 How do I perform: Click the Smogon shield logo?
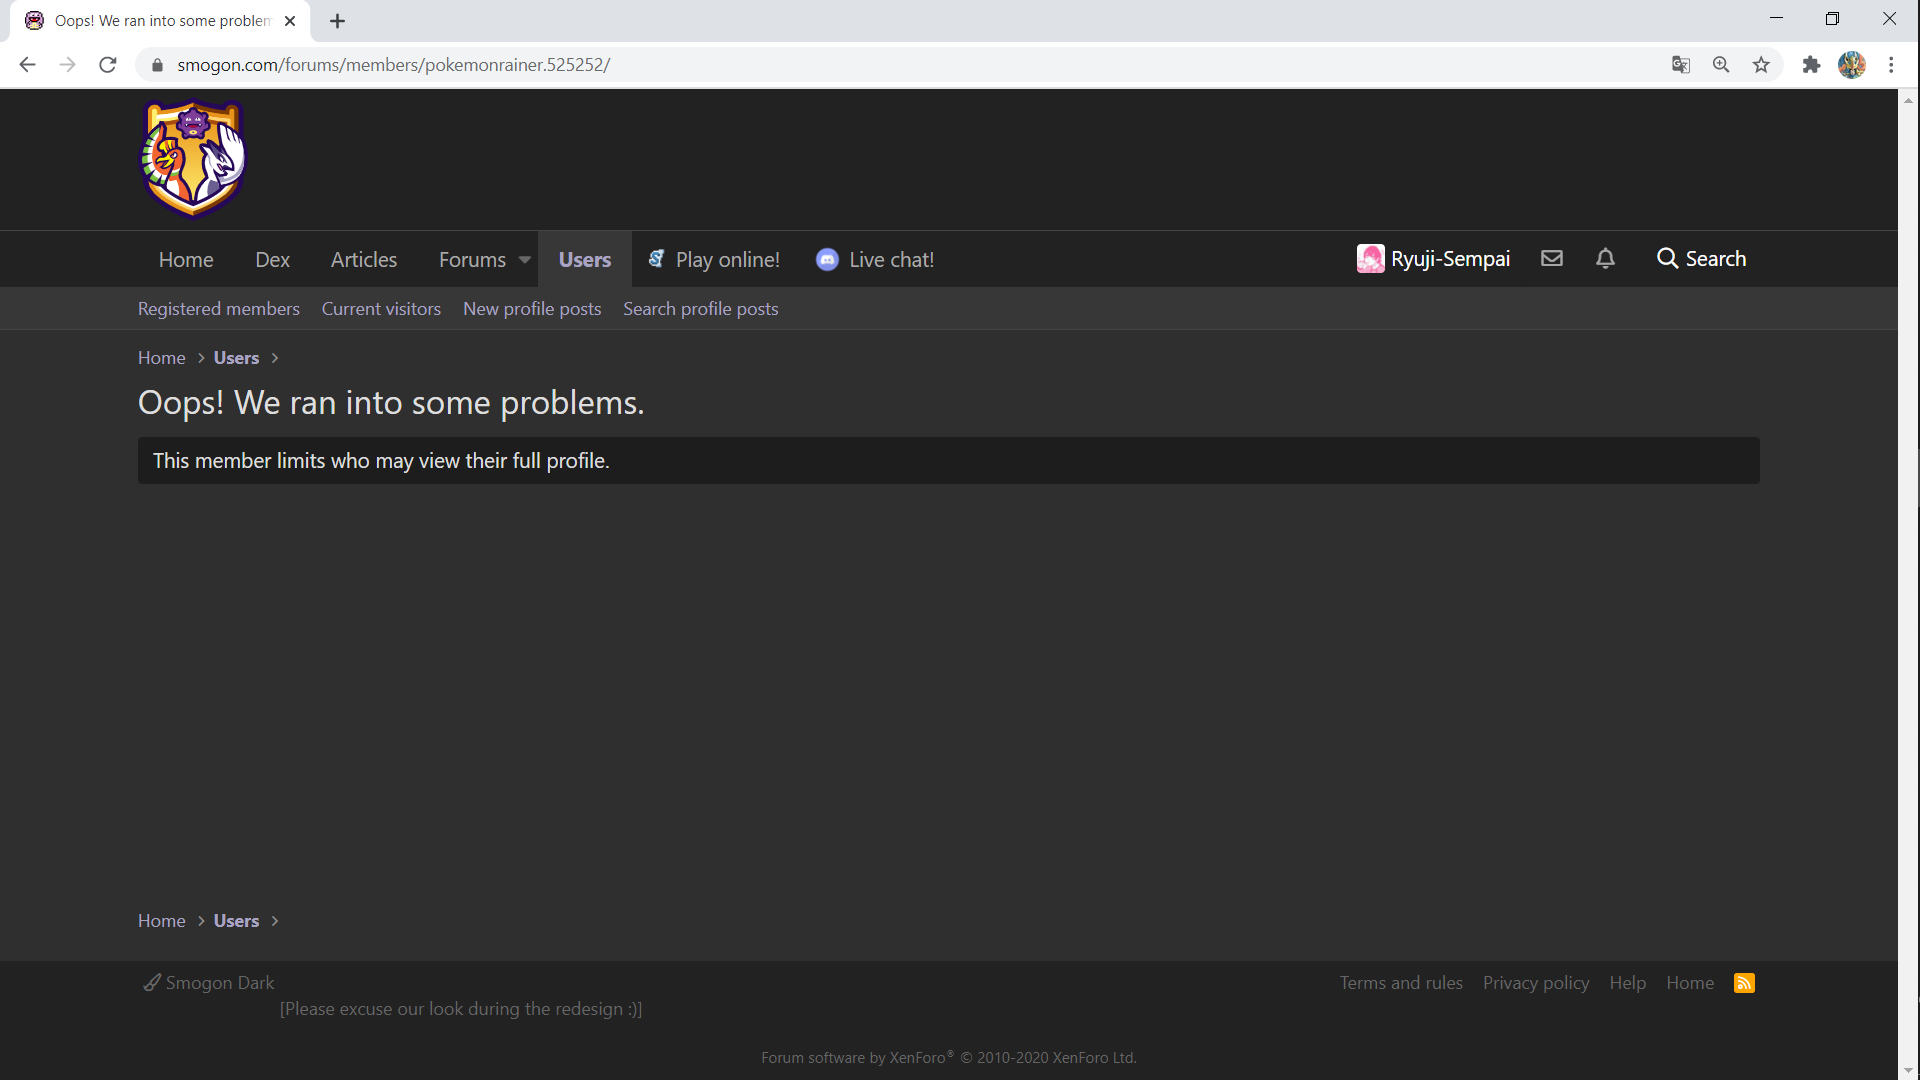click(x=193, y=159)
